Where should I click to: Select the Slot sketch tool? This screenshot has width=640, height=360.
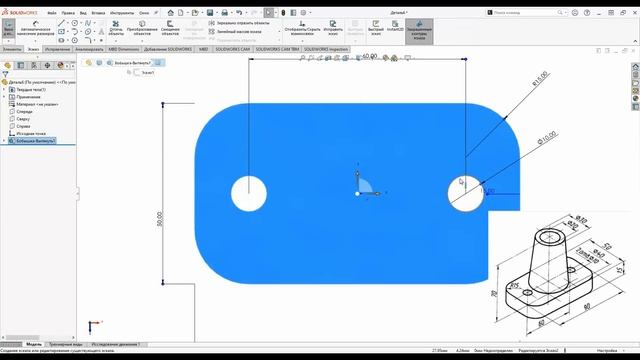tap(61, 40)
